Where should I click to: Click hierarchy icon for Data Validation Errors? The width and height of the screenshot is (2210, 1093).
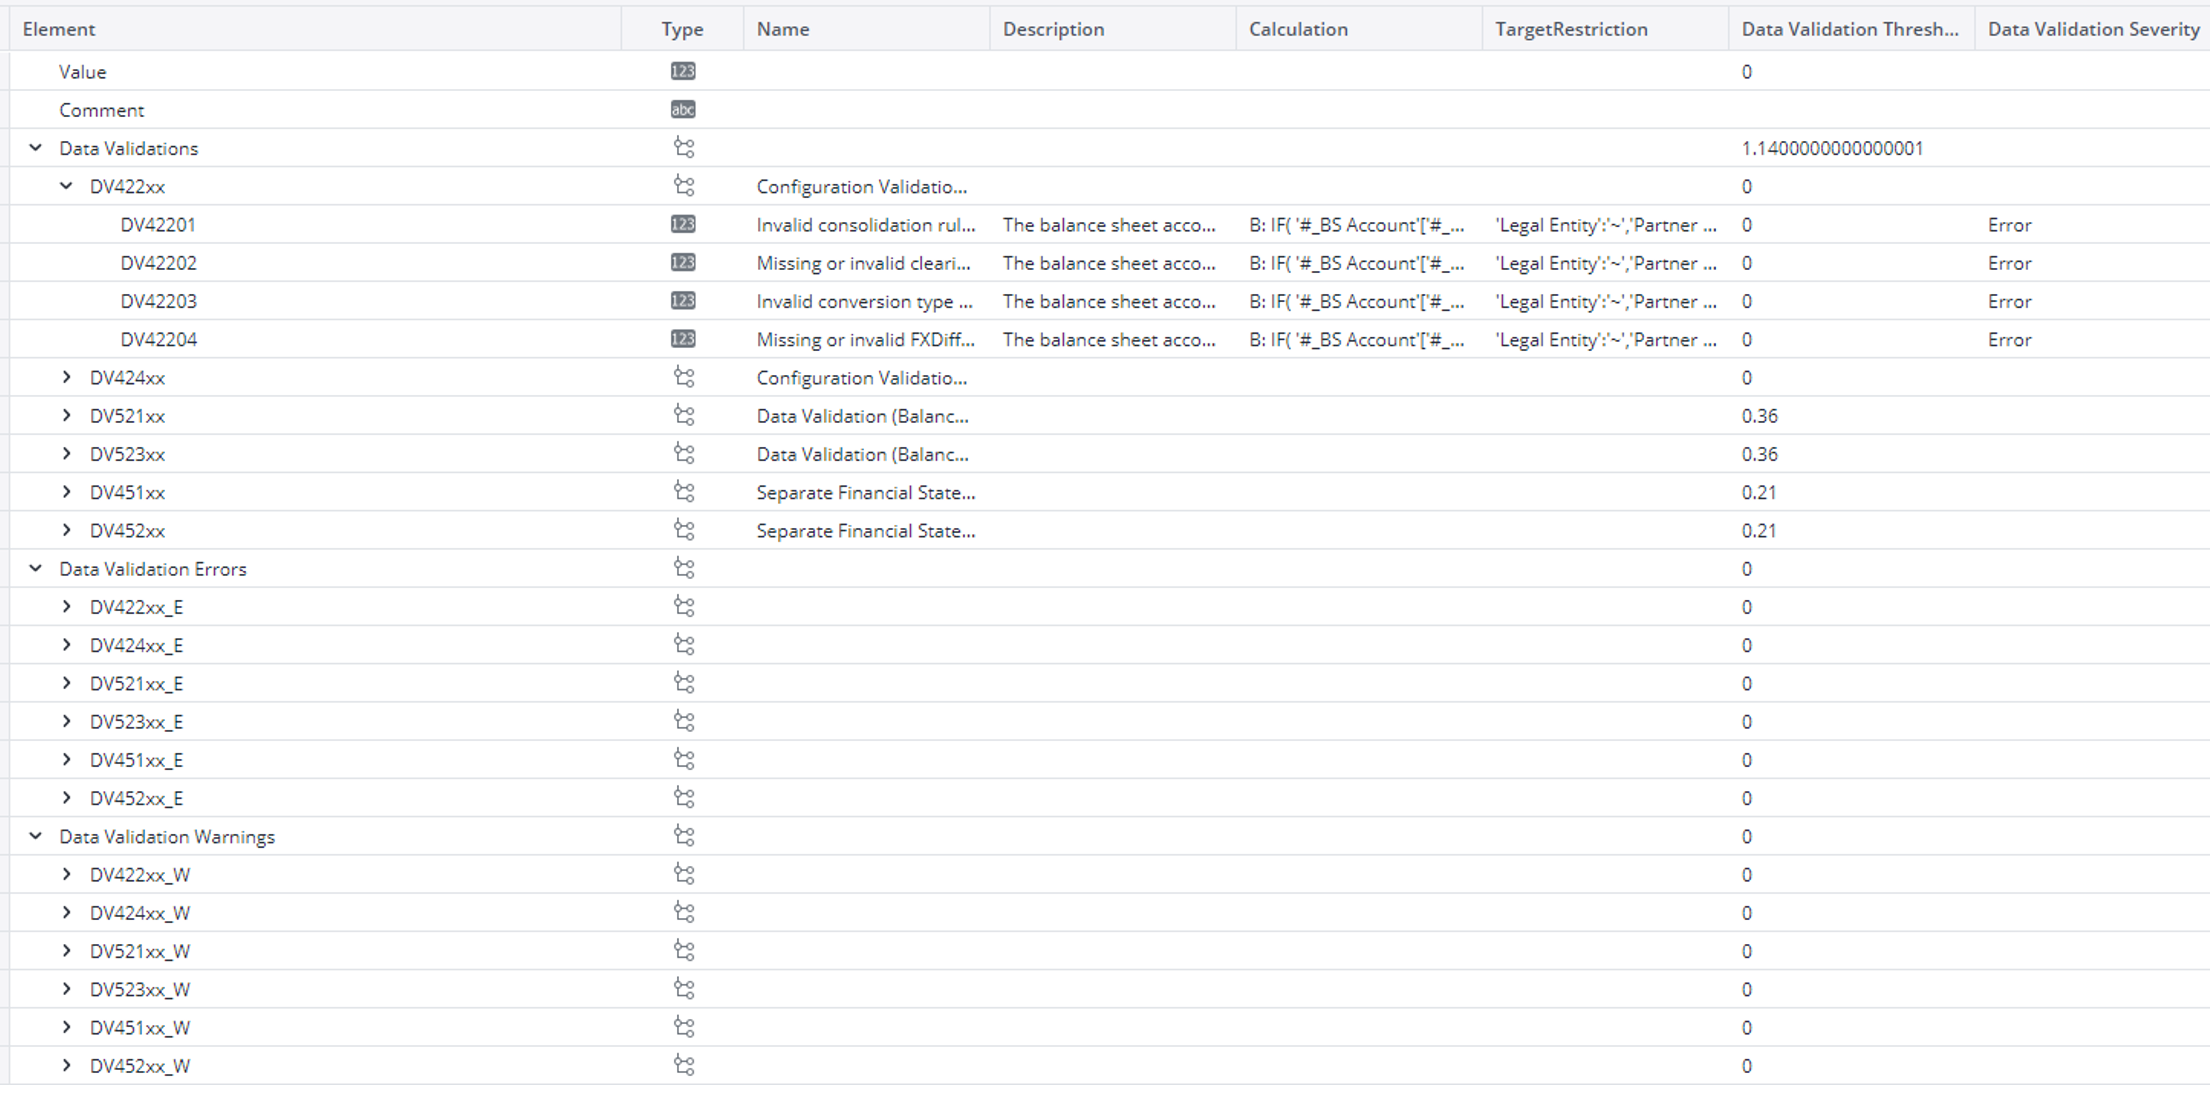[683, 569]
